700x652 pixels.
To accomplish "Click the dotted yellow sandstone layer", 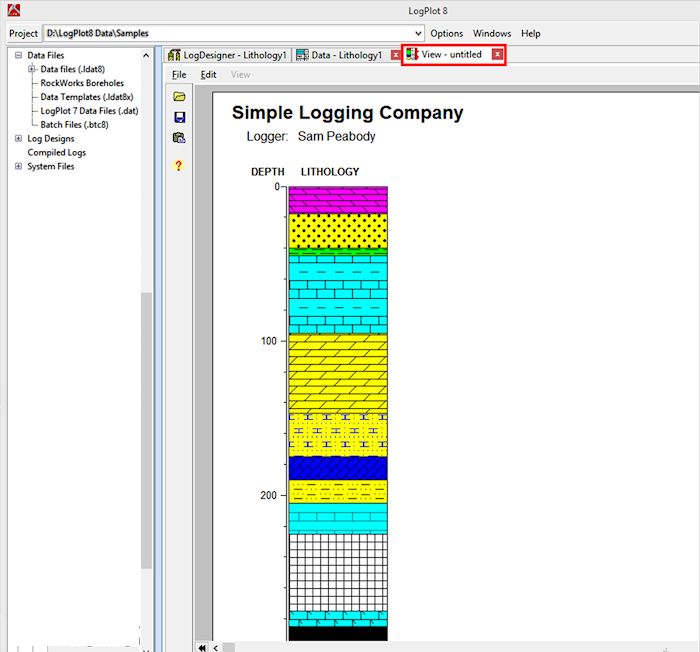I will coord(338,231).
